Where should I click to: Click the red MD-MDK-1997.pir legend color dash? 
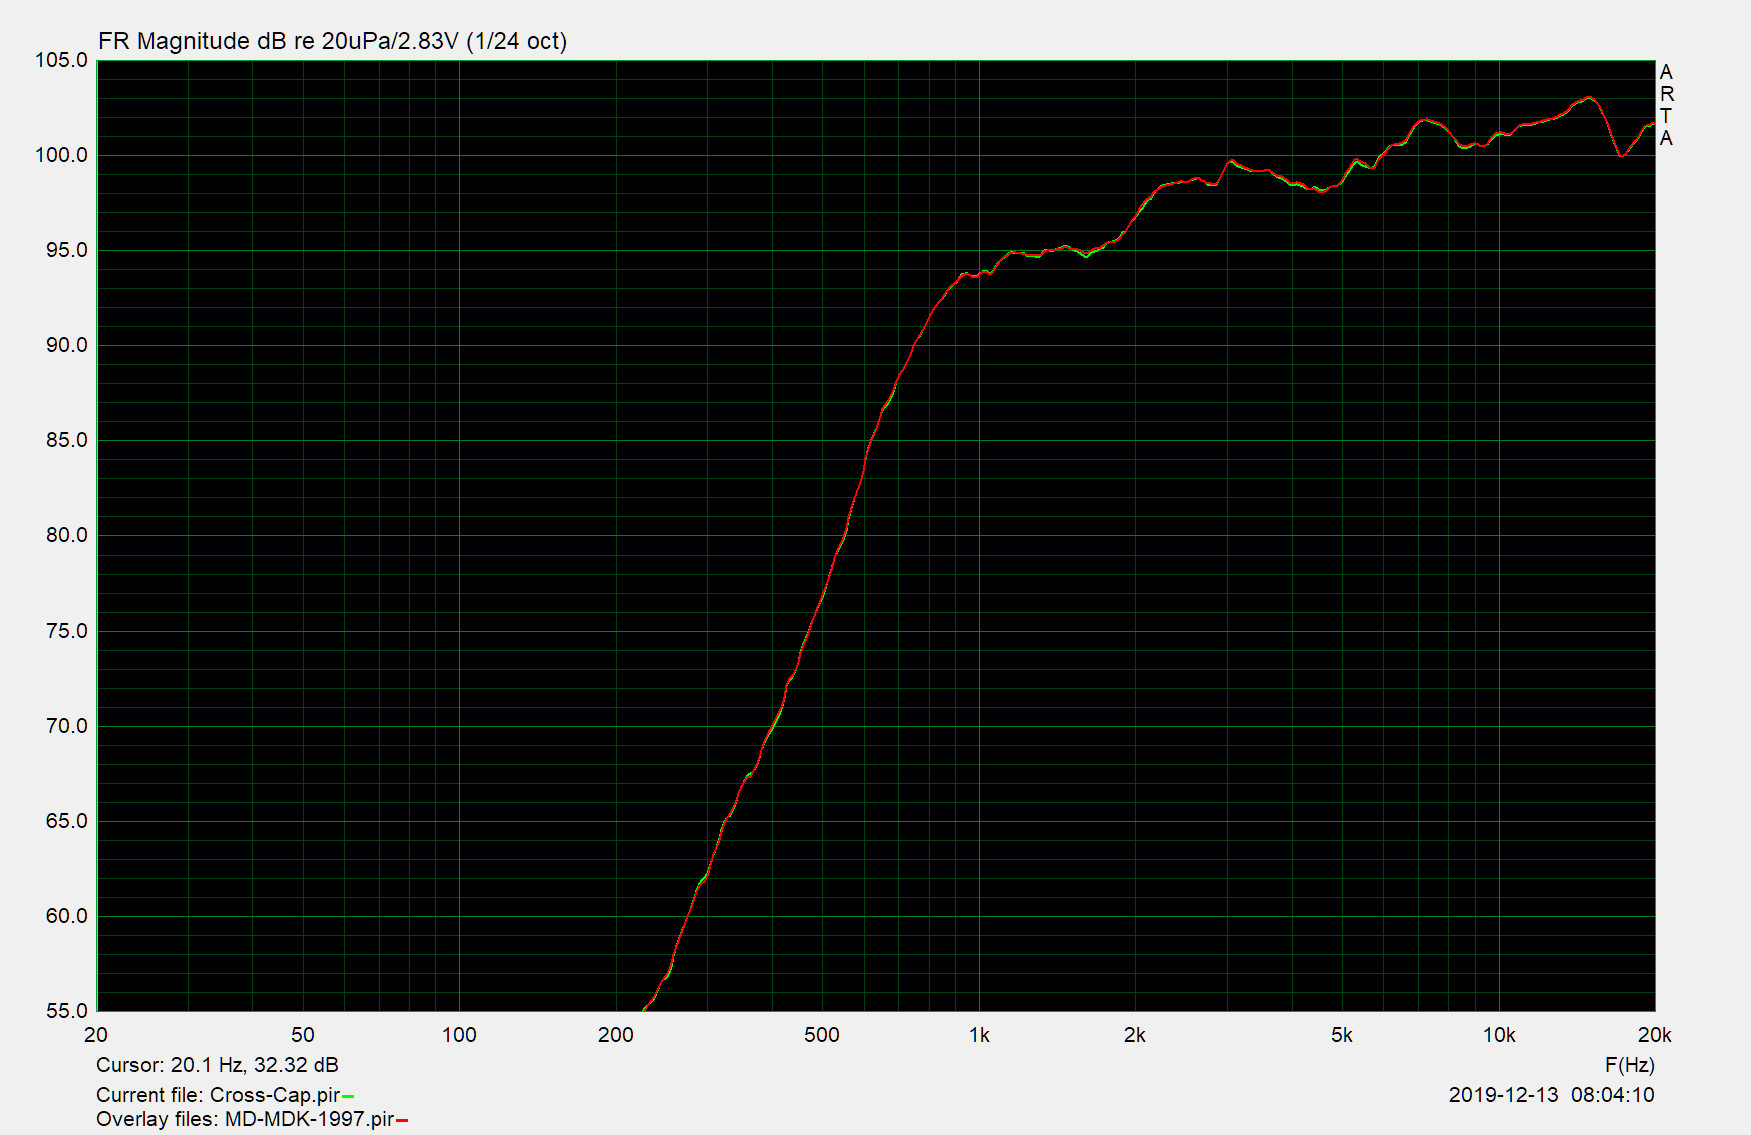coord(402,1121)
